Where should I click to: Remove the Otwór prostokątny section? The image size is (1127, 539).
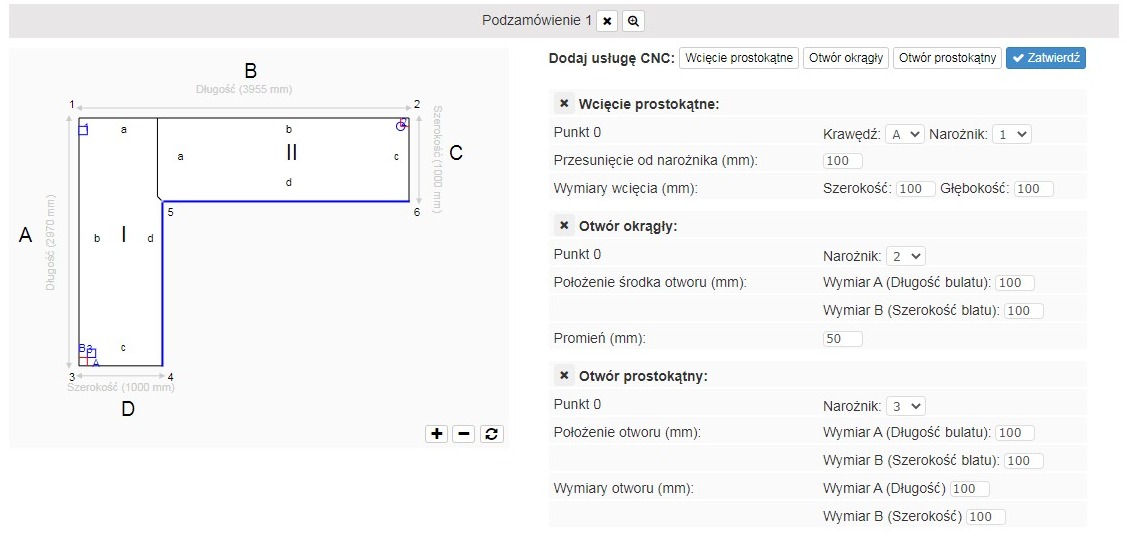click(564, 375)
